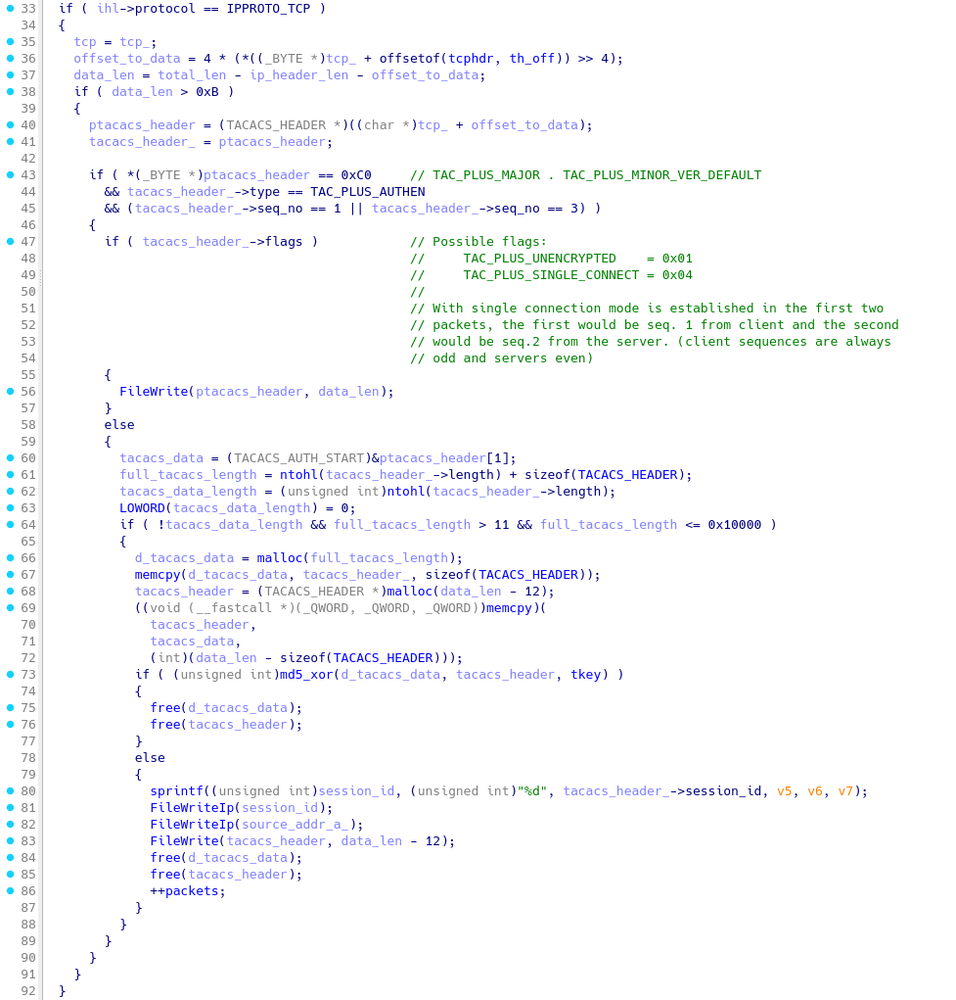Click the blue dot beside line 67

point(8,574)
